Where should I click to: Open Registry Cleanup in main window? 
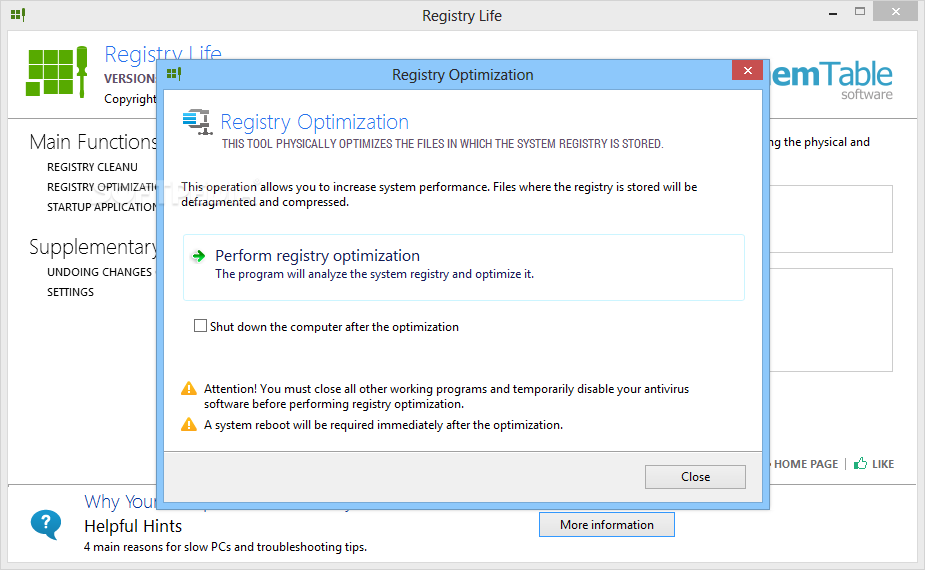click(x=92, y=167)
